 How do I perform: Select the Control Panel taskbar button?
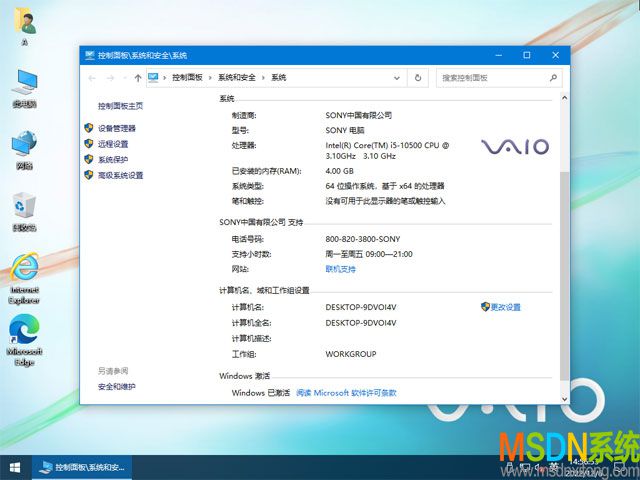point(82,467)
